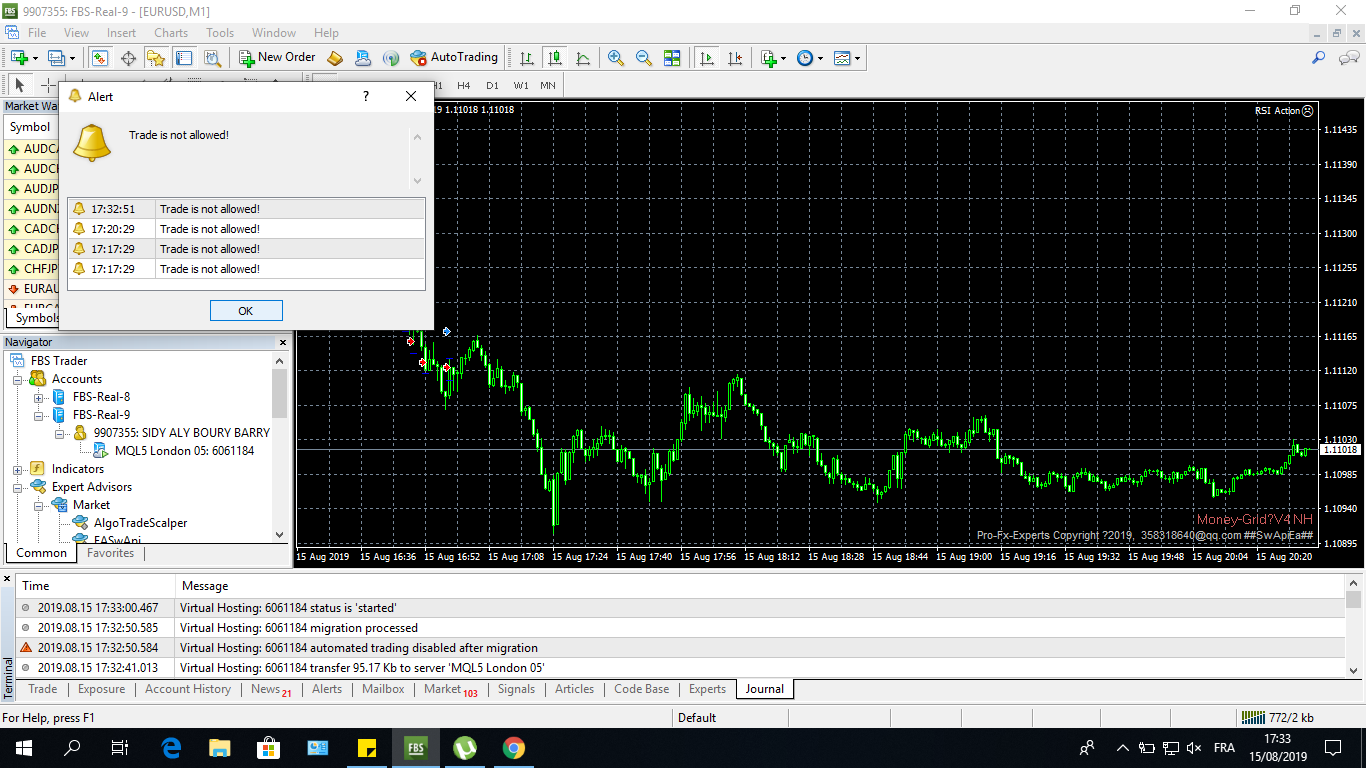Select the AlgoTradeScalper expert advisor

[140, 523]
